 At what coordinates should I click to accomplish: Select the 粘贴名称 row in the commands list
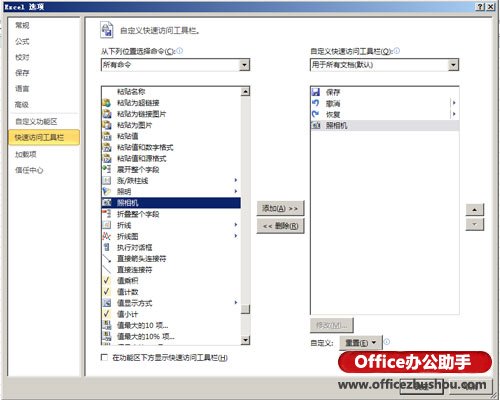[x=171, y=91]
